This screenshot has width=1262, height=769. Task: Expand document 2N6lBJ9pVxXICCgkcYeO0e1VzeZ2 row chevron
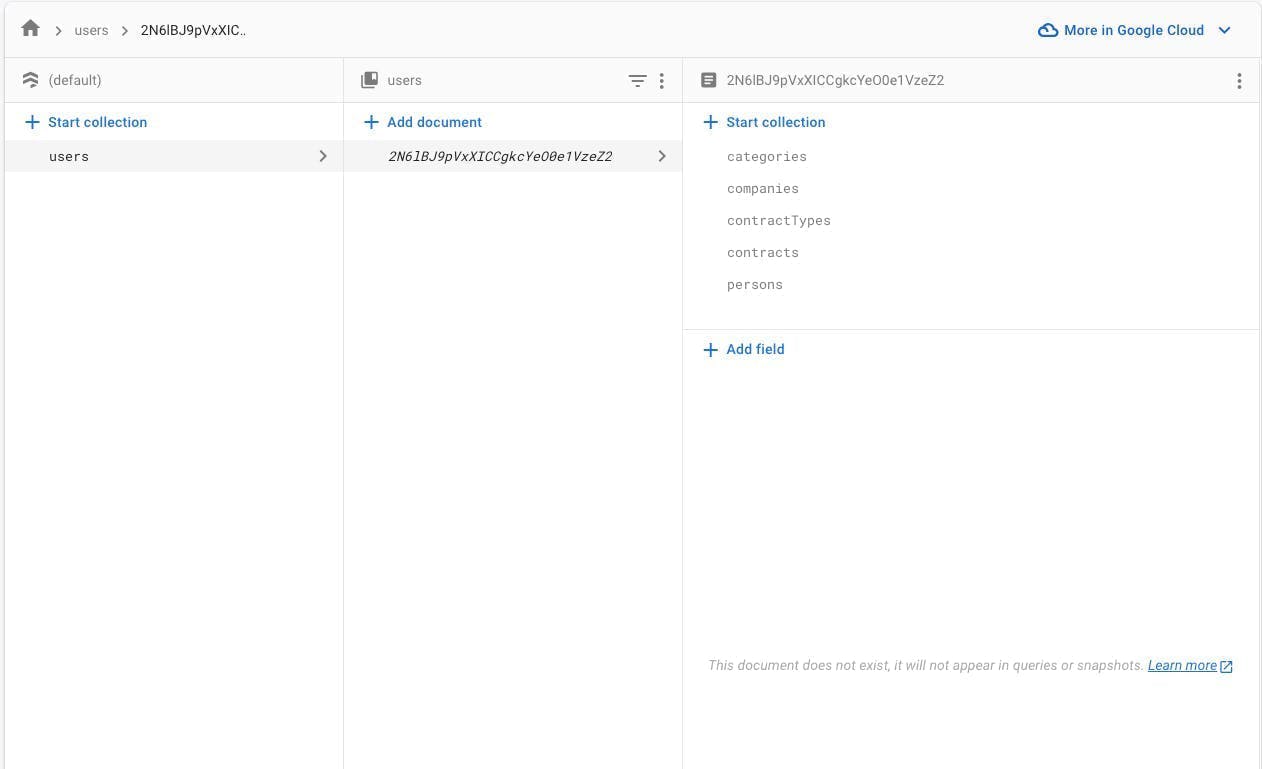[x=662, y=156]
